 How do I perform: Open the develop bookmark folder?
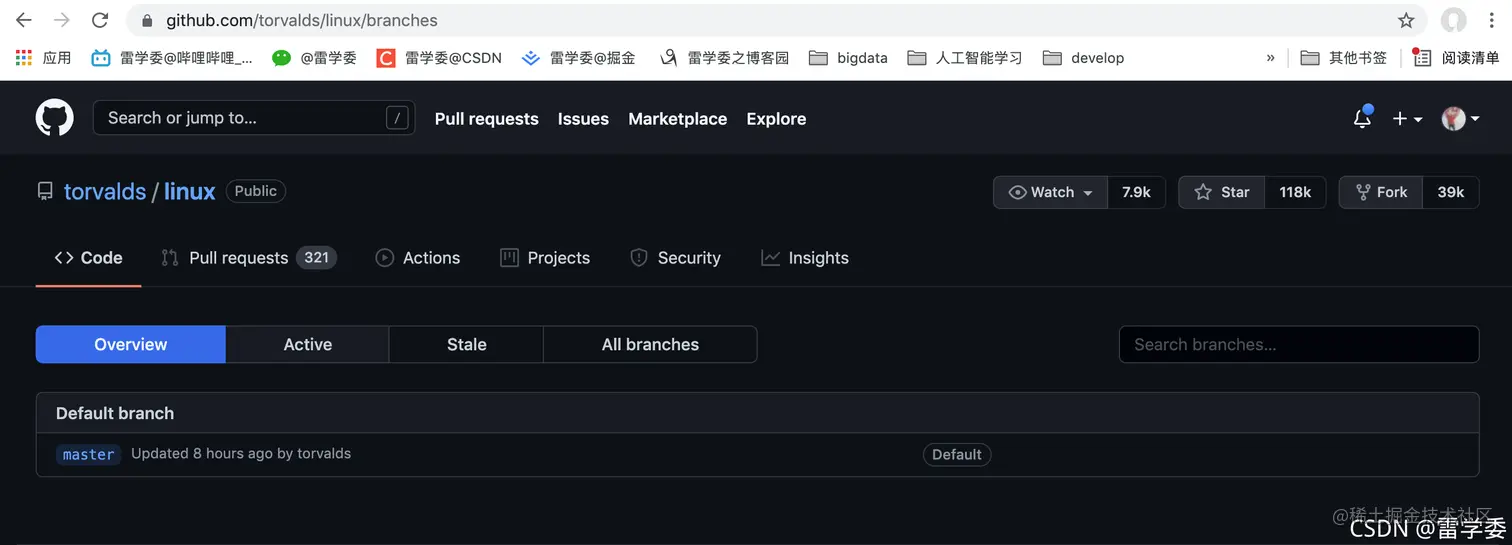1083,58
